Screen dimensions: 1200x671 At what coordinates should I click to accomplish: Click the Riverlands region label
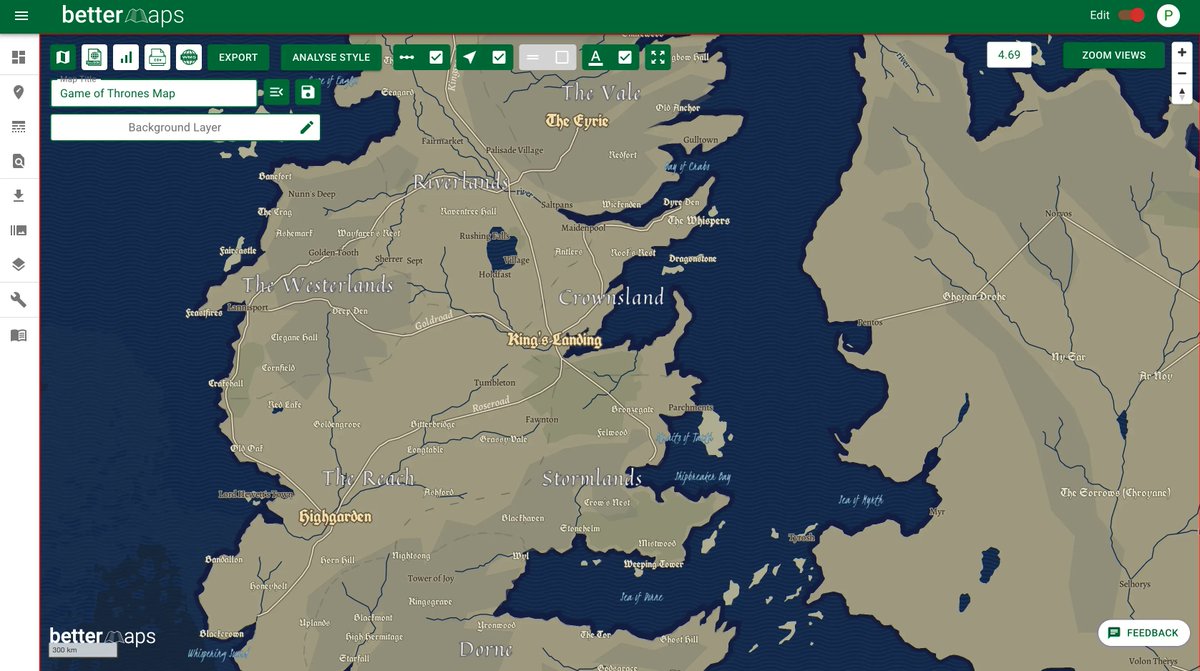[461, 183]
